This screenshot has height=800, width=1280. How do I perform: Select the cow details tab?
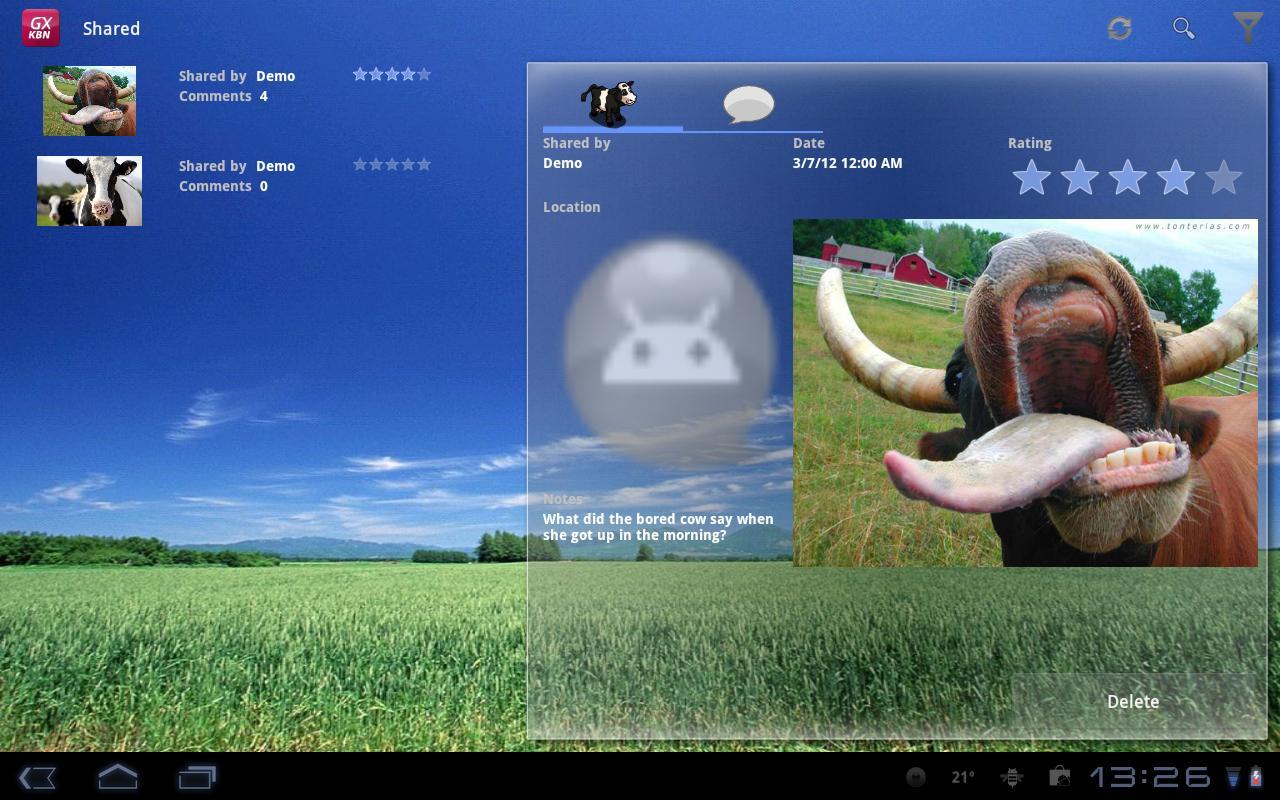[609, 103]
